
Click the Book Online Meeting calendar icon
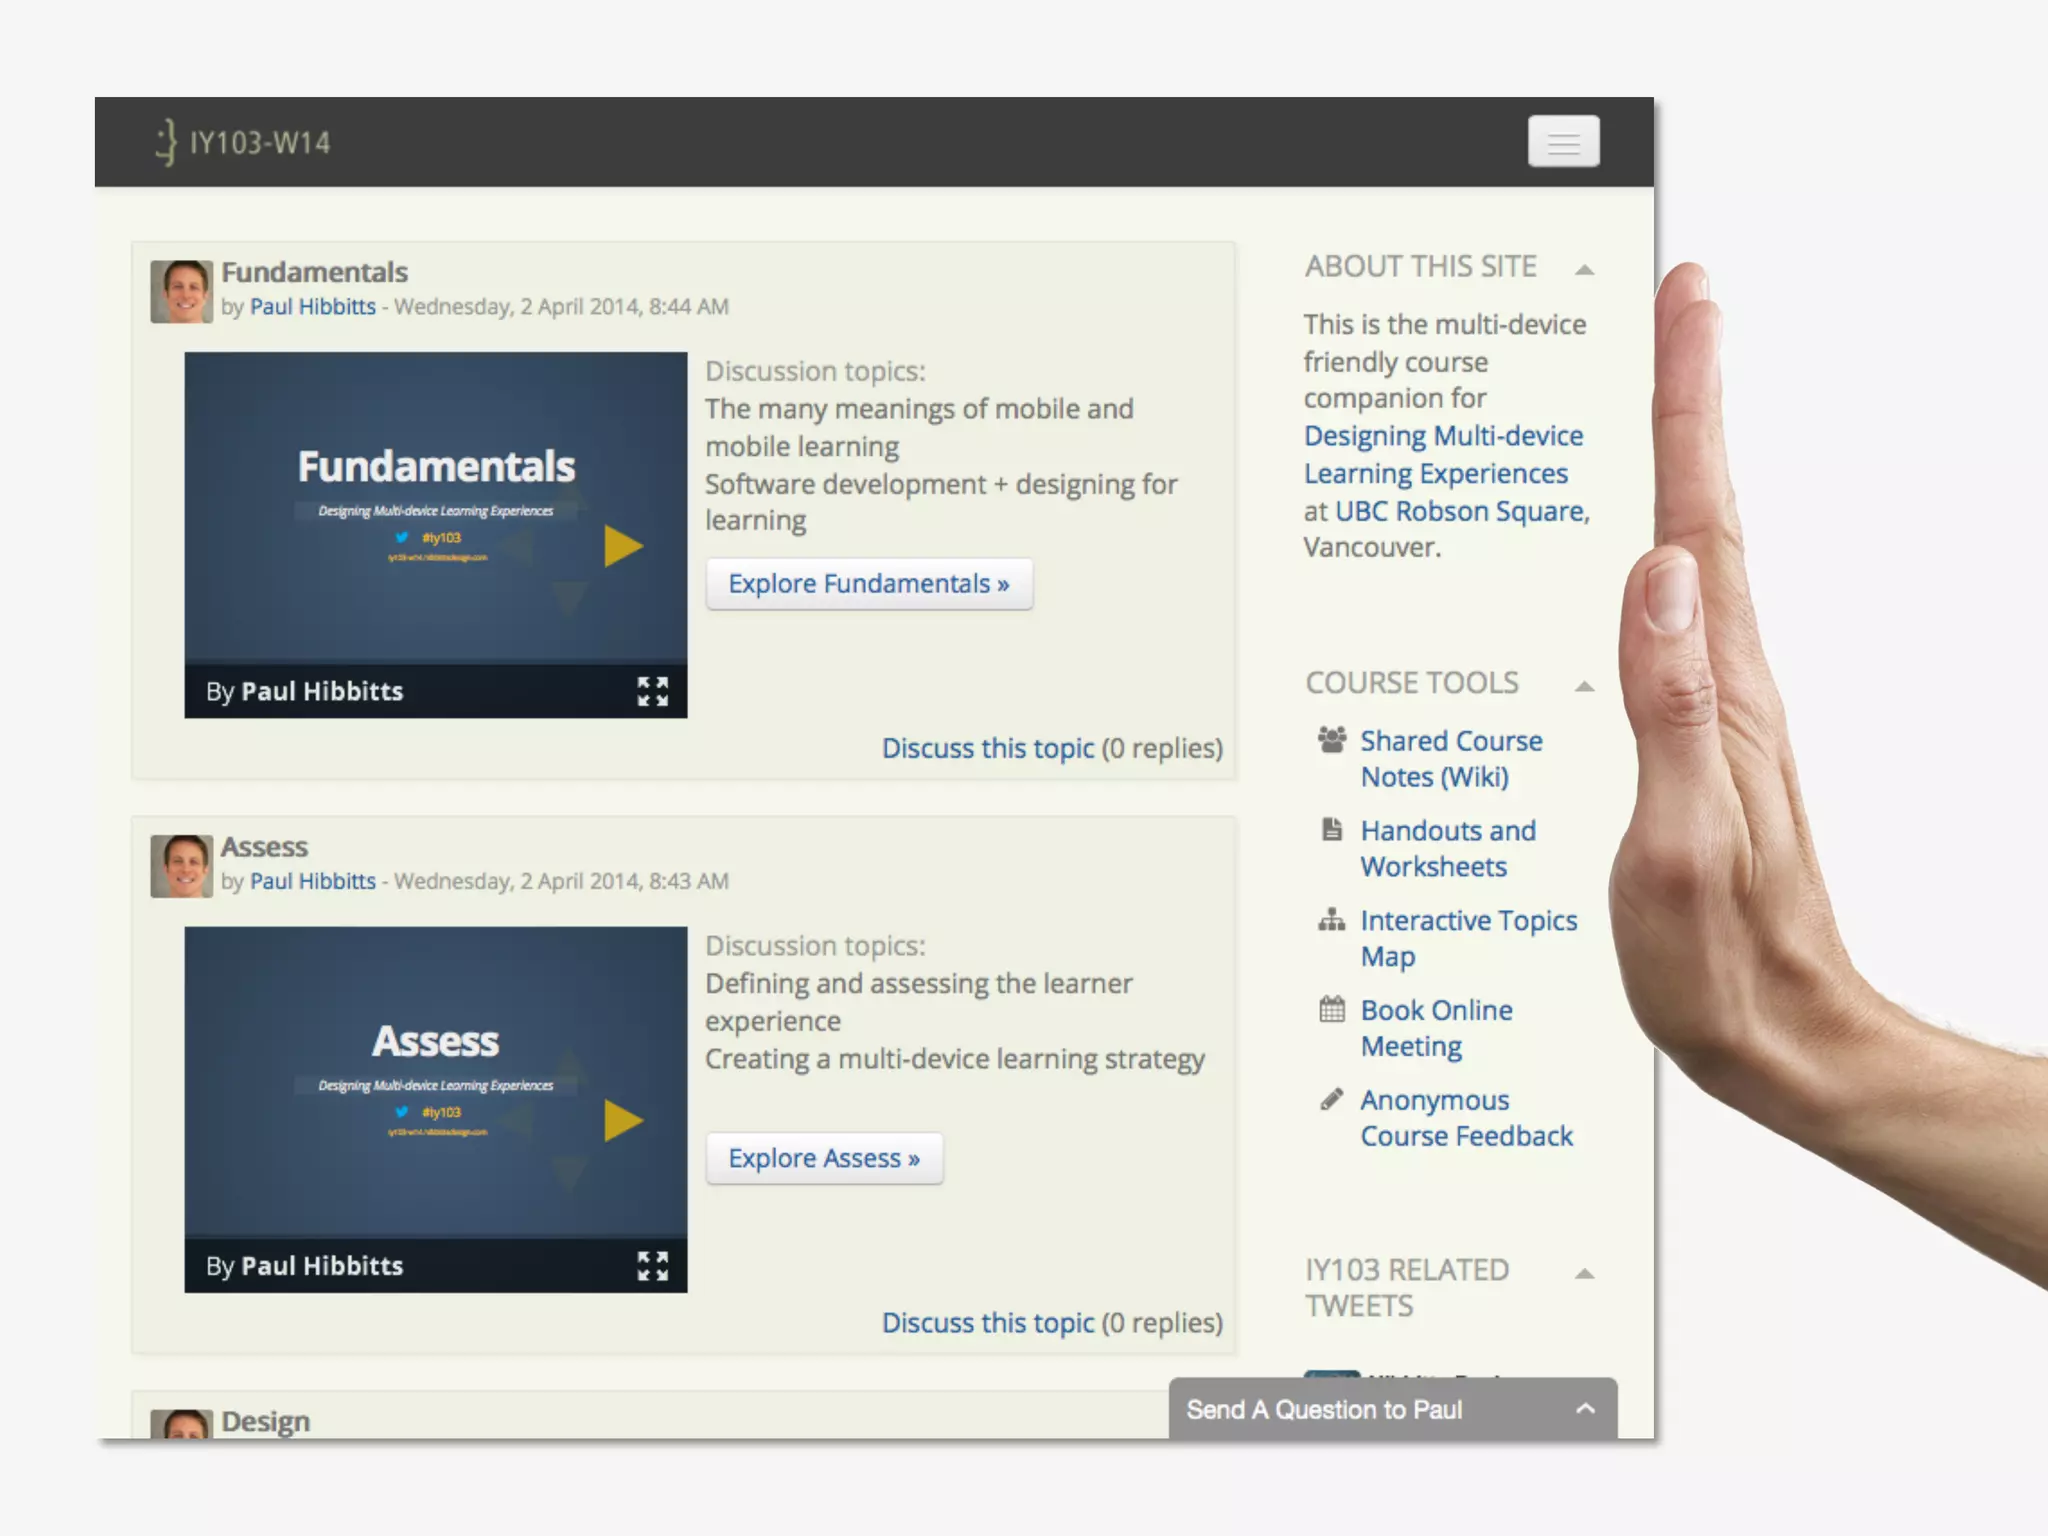pos(1331,1009)
